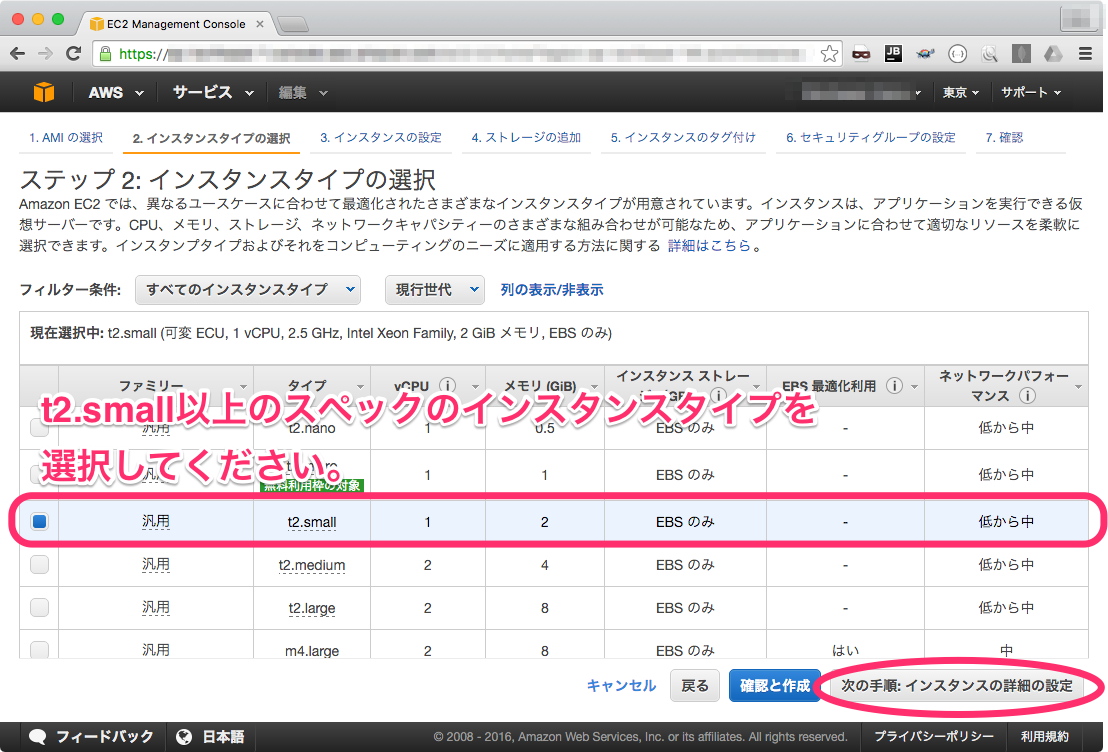Click the EBS 最適化利用 column sort arrow
The width and height of the screenshot is (1108, 752).
pos(914,387)
